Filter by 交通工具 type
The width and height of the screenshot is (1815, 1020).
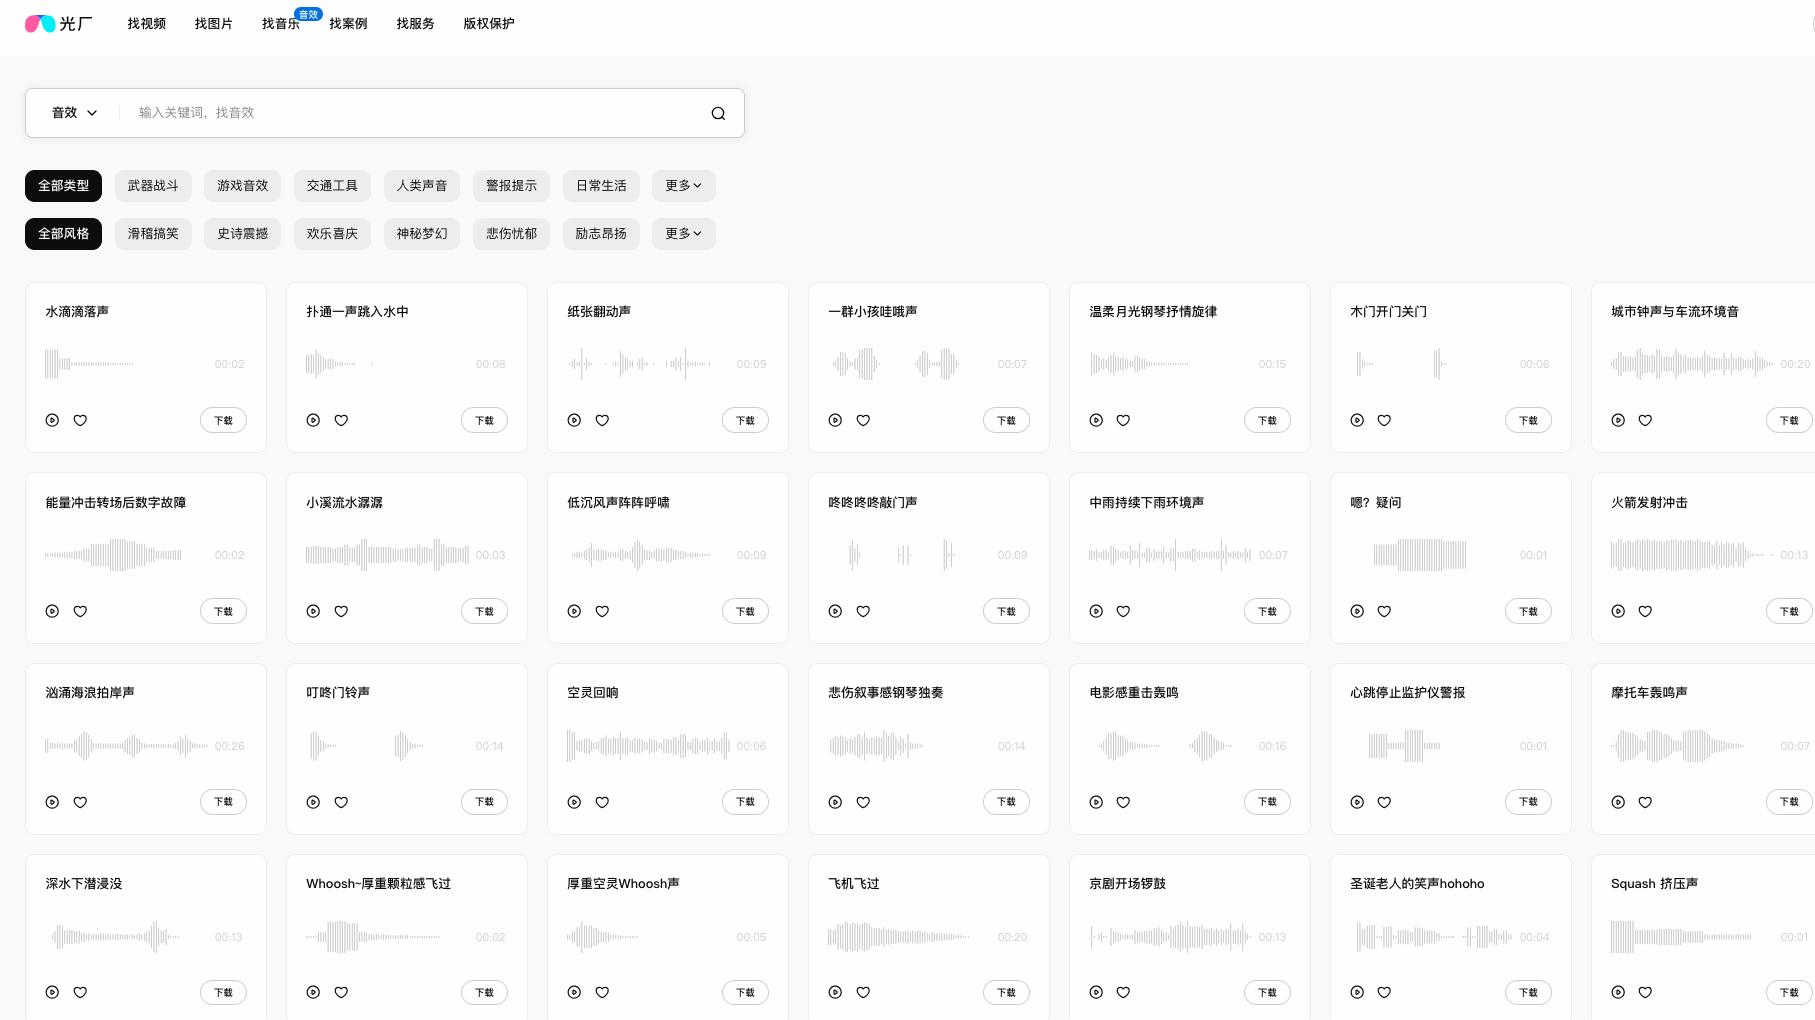(x=332, y=186)
